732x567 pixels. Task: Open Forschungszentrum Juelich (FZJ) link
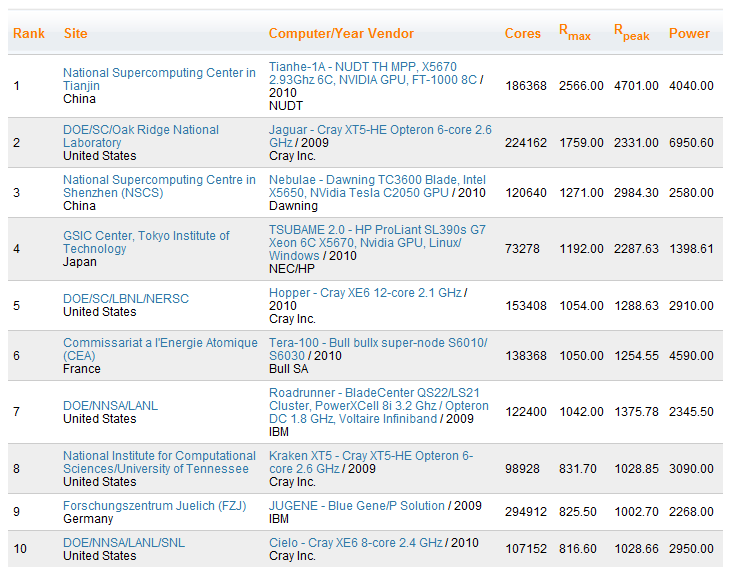tap(155, 505)
